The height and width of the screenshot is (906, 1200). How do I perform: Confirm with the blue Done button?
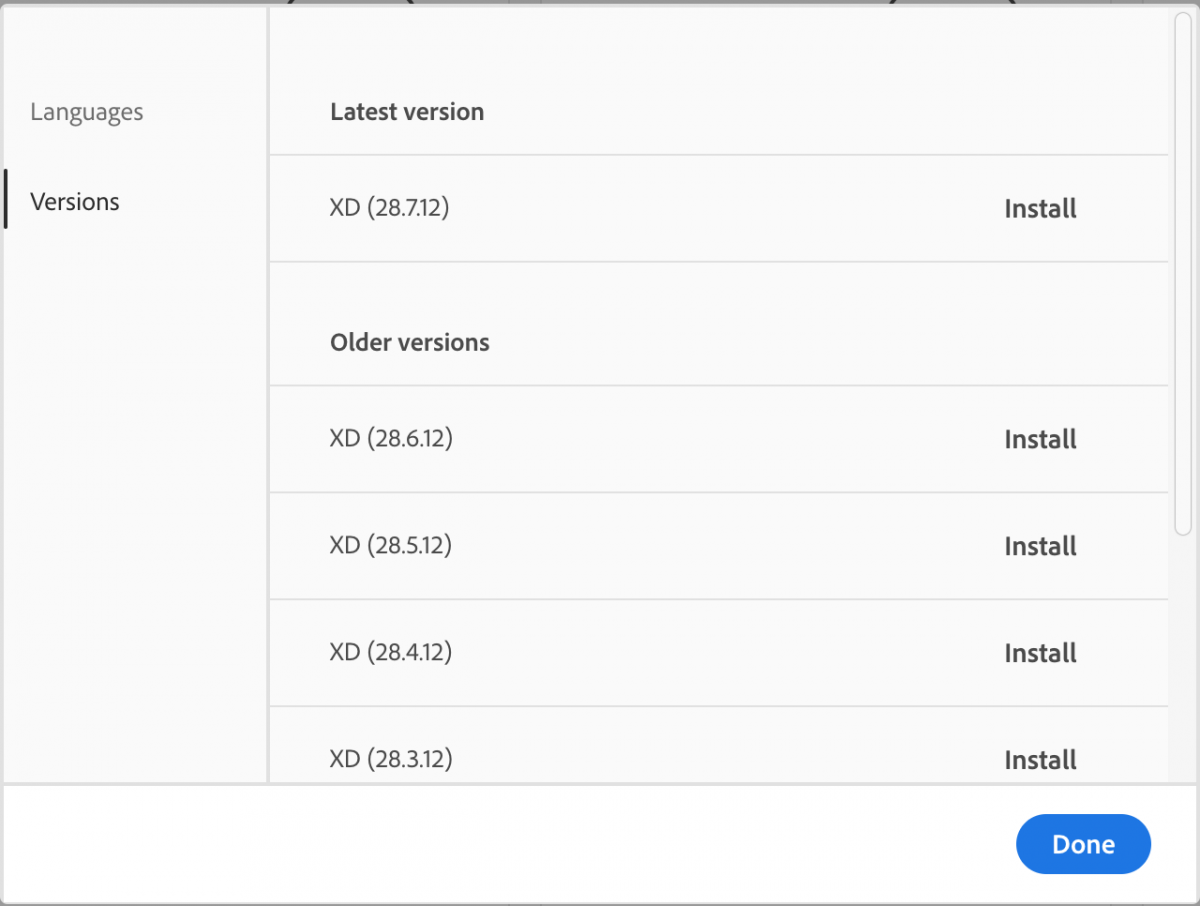pos(1083,845)
